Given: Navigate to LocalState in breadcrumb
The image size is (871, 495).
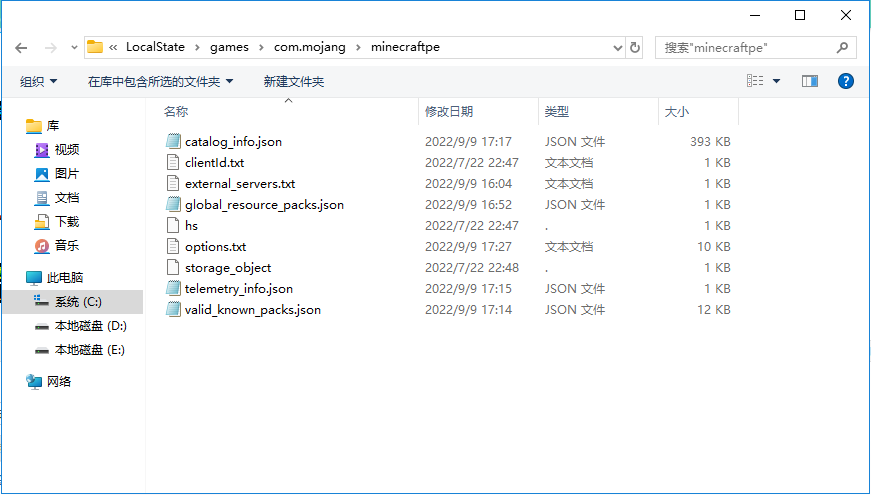Looking at the screenshot, I should pos(156,47).
